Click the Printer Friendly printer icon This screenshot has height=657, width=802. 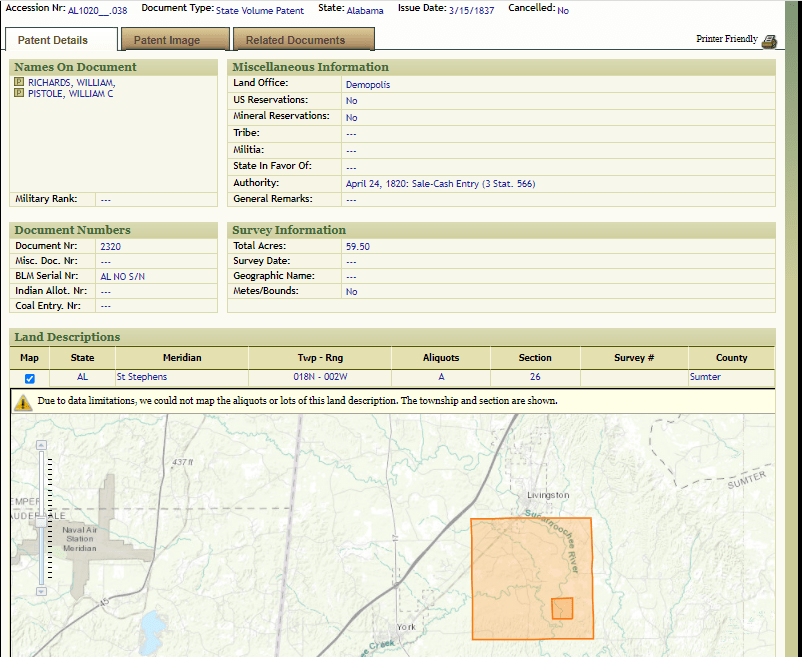coord(769,41)
